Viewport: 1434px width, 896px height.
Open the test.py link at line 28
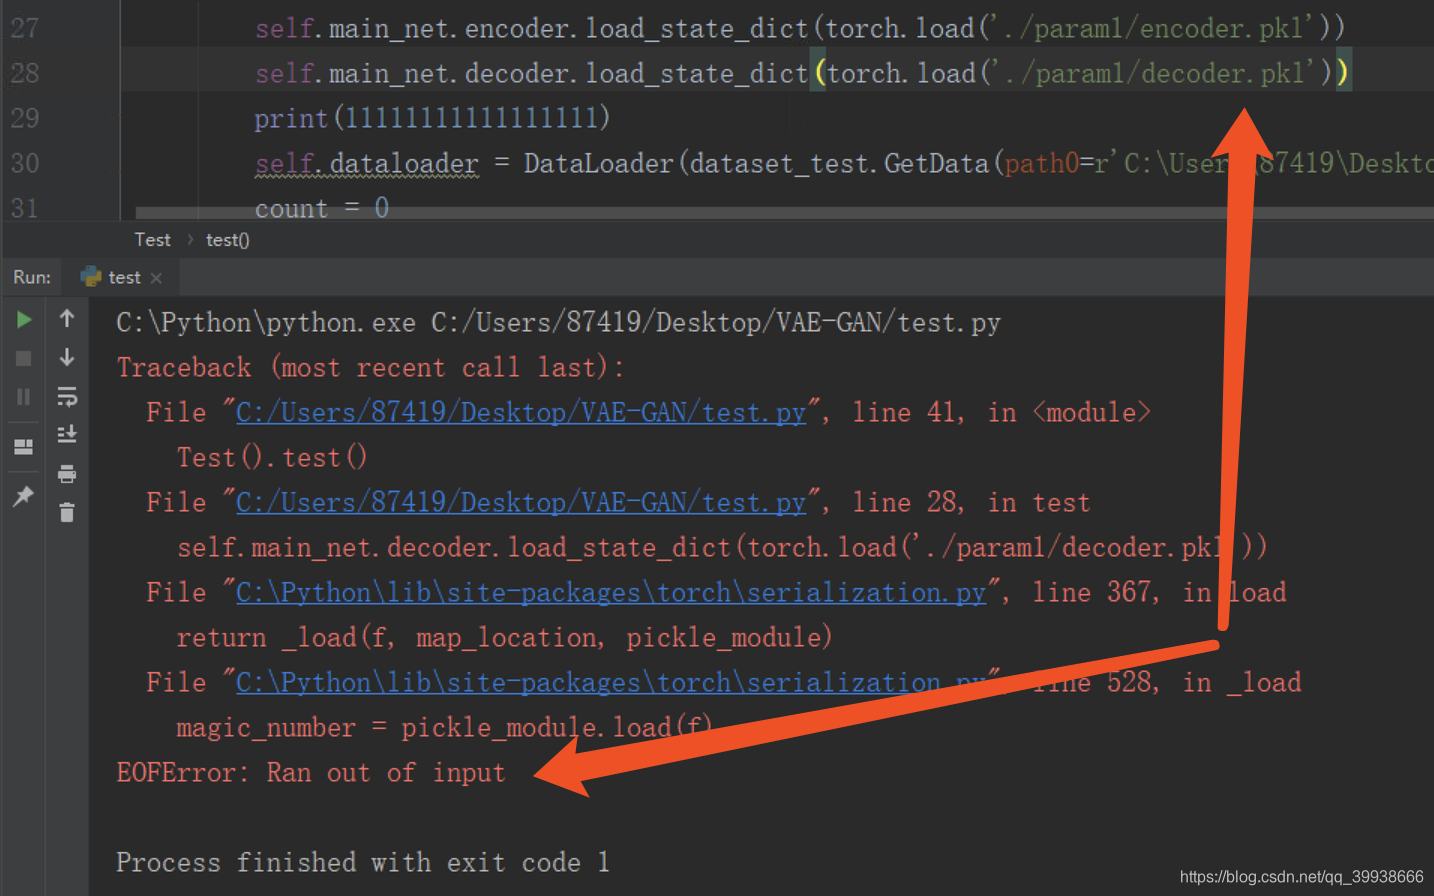pyautogui.click(x=521, y=502)
